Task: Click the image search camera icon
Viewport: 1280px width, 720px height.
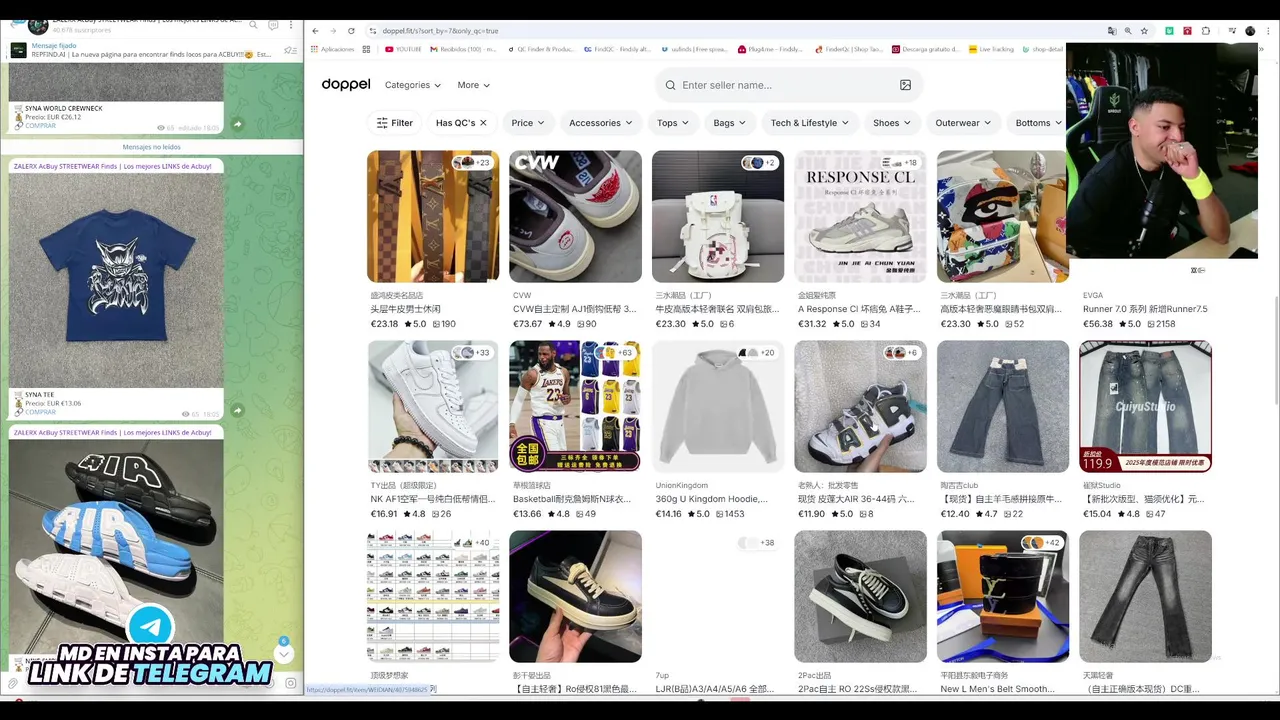Action: pyautogui.click(x=905, y=85)
